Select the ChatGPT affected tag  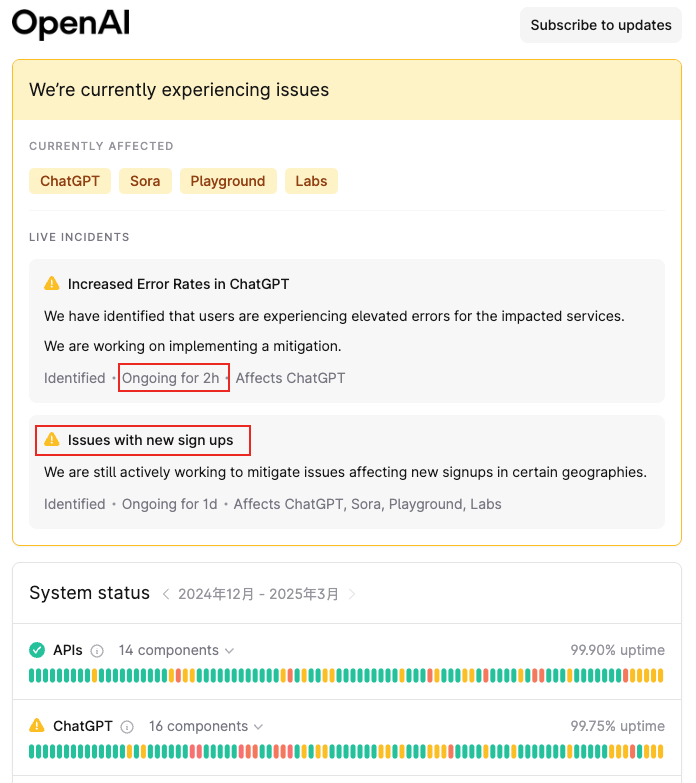70,181
